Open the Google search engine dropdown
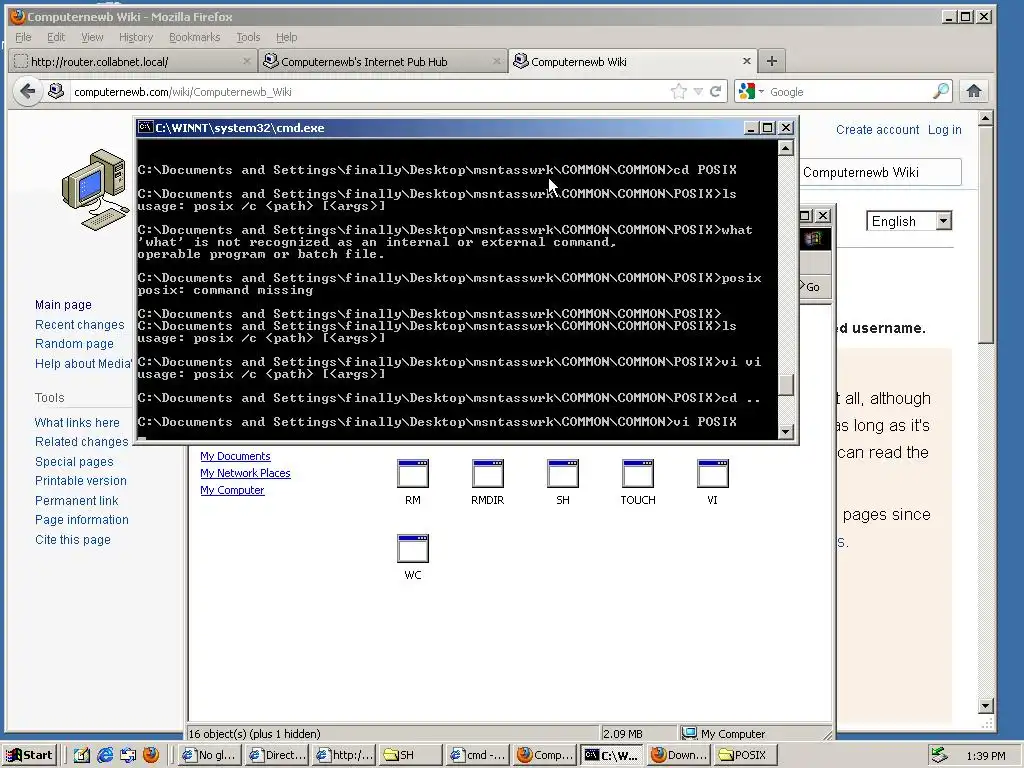Image resolution: width=1024 pixels, height=768 pixels. click(751, 91)
